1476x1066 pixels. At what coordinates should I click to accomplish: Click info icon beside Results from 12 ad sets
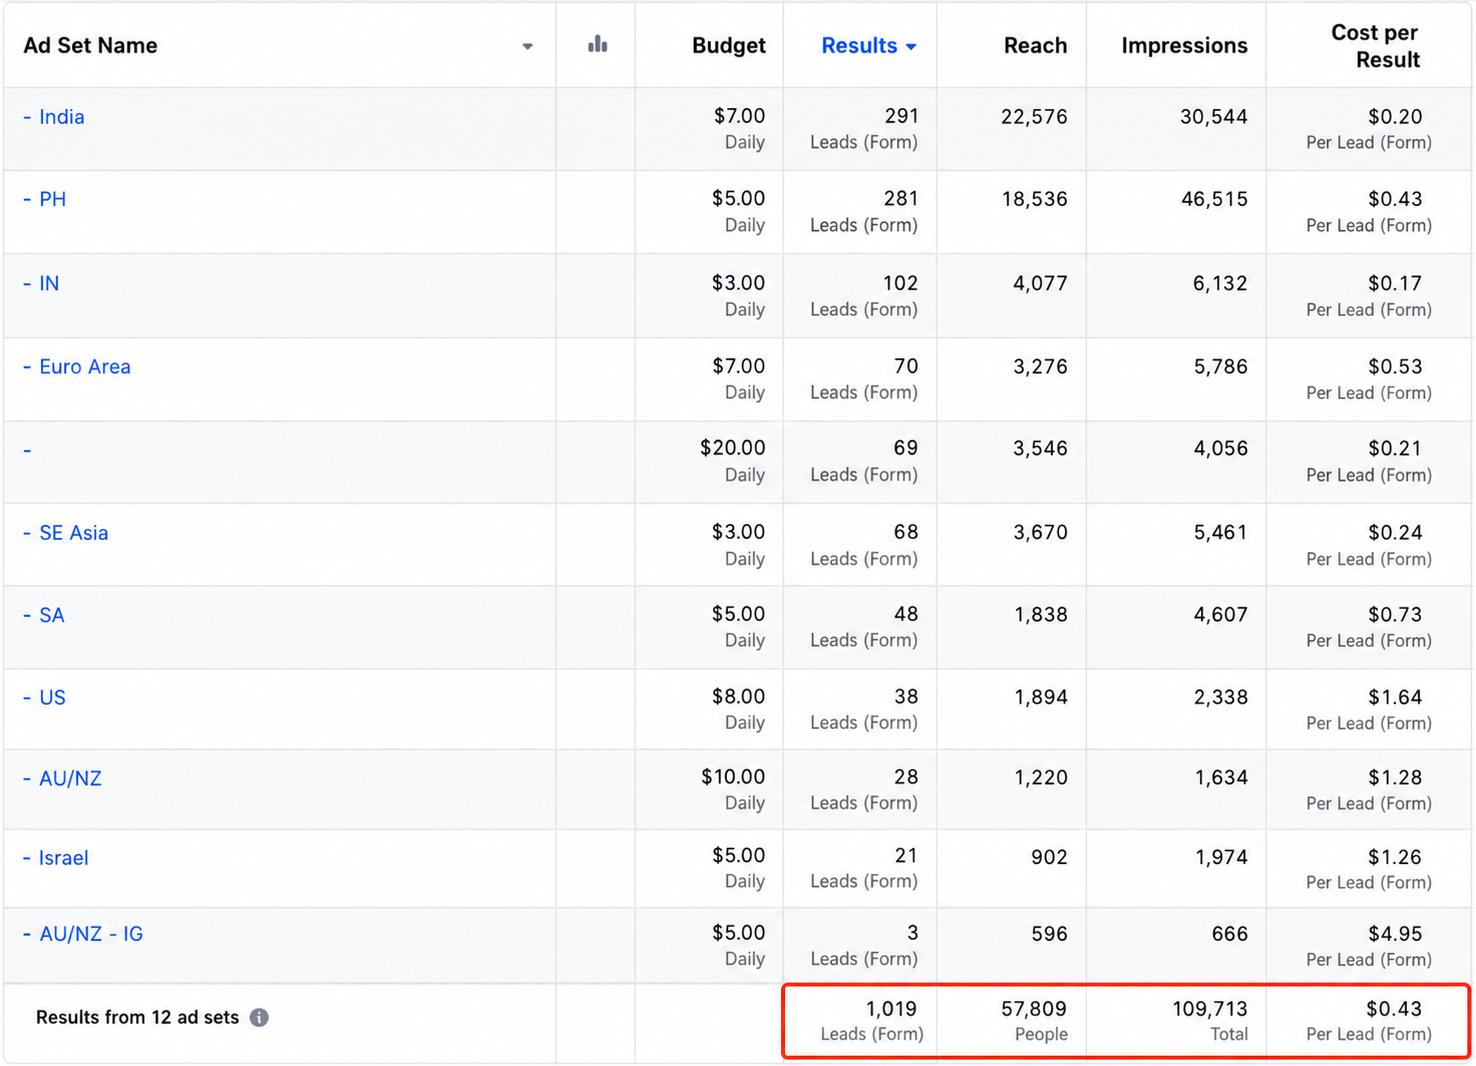point(259,1017)
